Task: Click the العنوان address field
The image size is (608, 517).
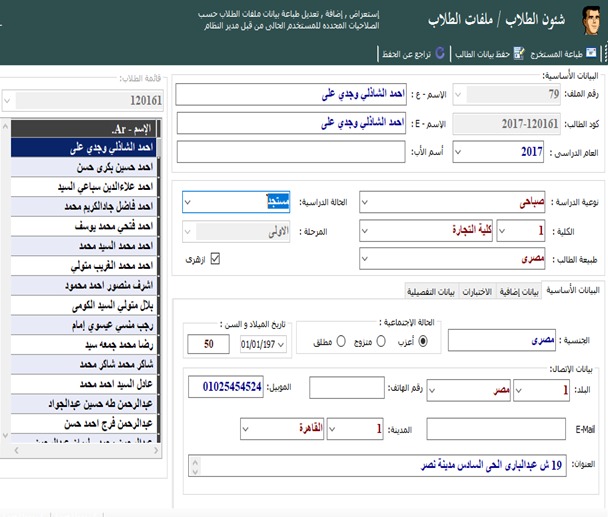Action: tap(377, 465)
